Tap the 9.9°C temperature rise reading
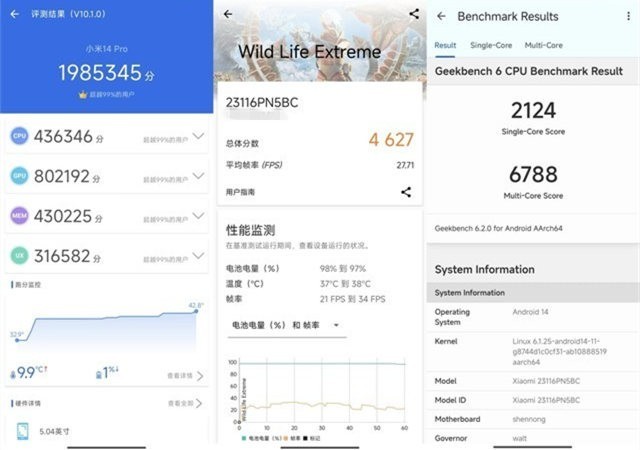 pyautogui.click(x=29, y=372)
